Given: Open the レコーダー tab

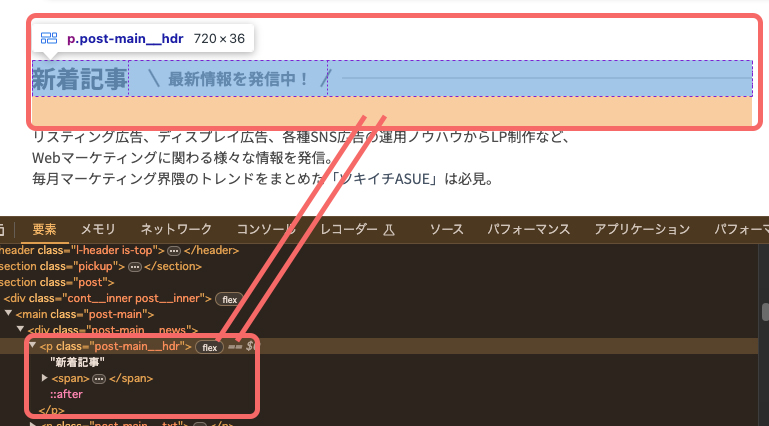Looking at the screenshot, I should pos(349,229).
